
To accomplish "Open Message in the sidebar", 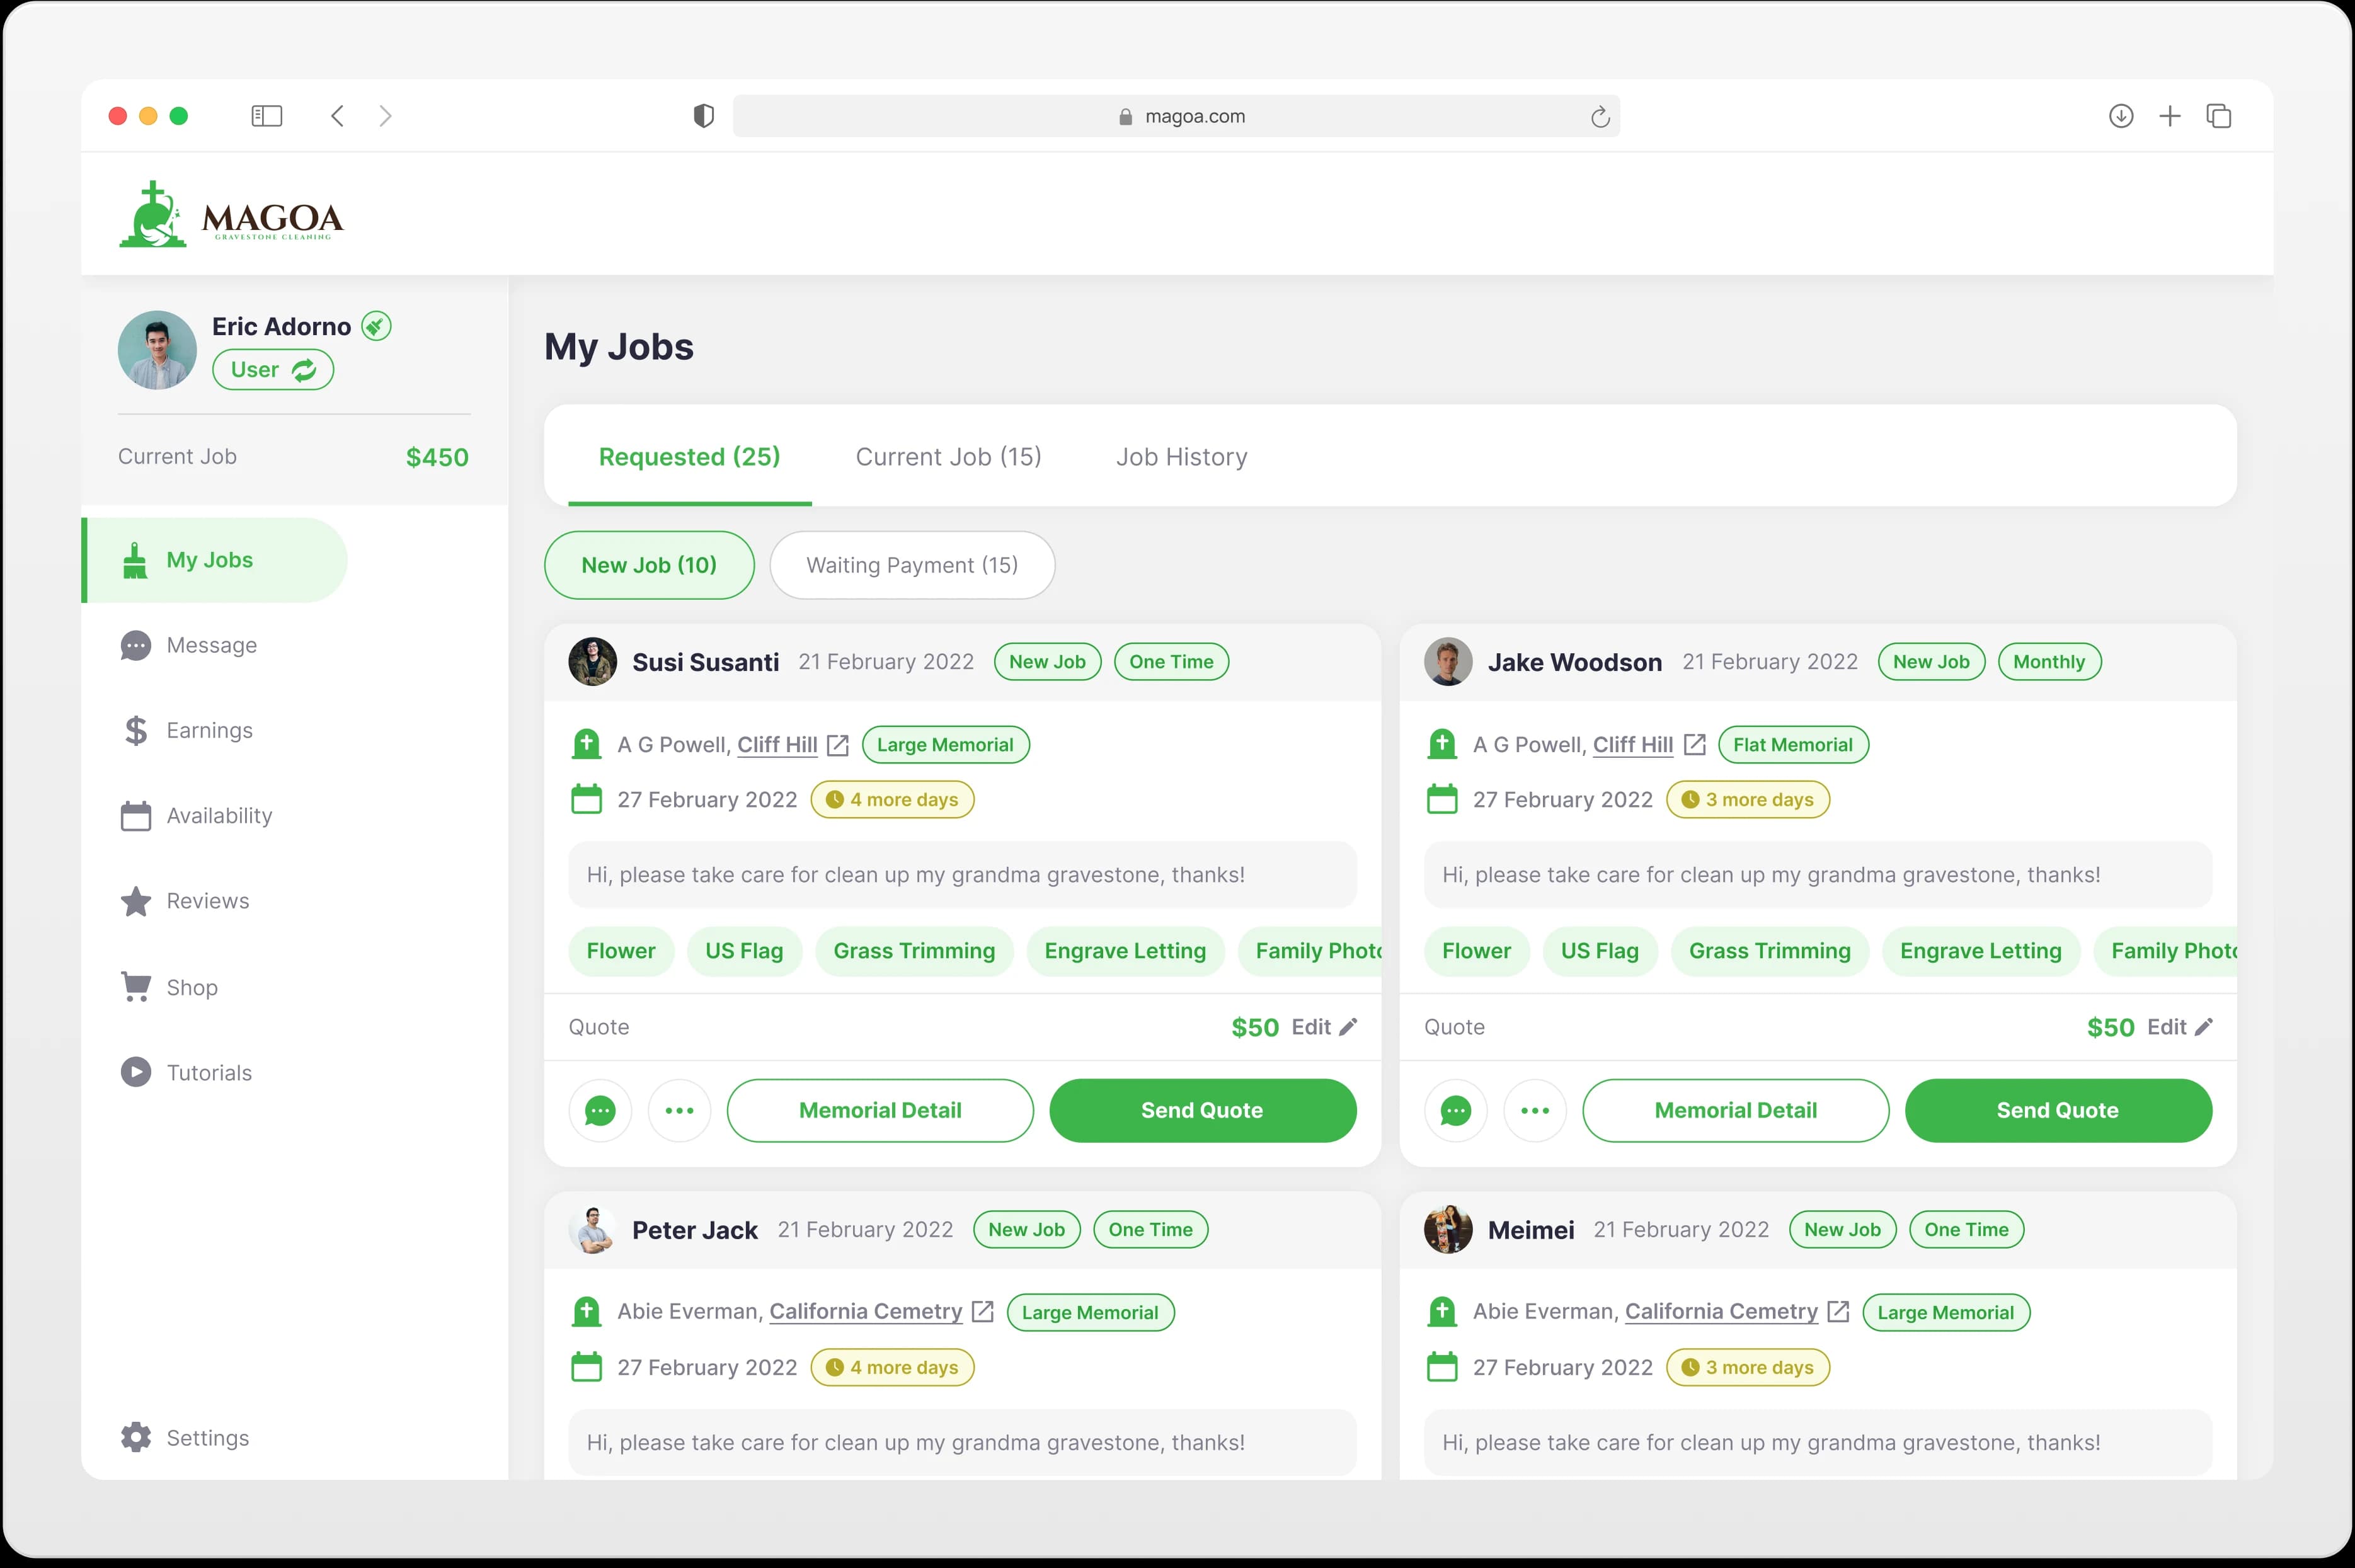I will pos(211,645).
